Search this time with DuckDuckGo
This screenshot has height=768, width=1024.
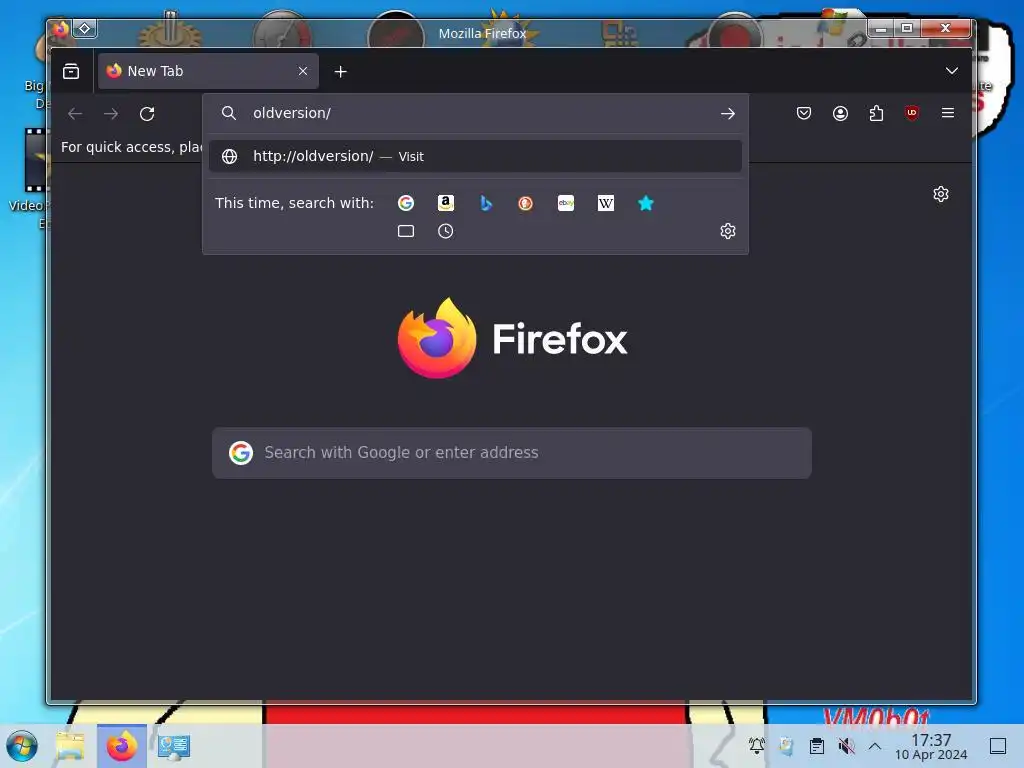click(x=525, y=203)
